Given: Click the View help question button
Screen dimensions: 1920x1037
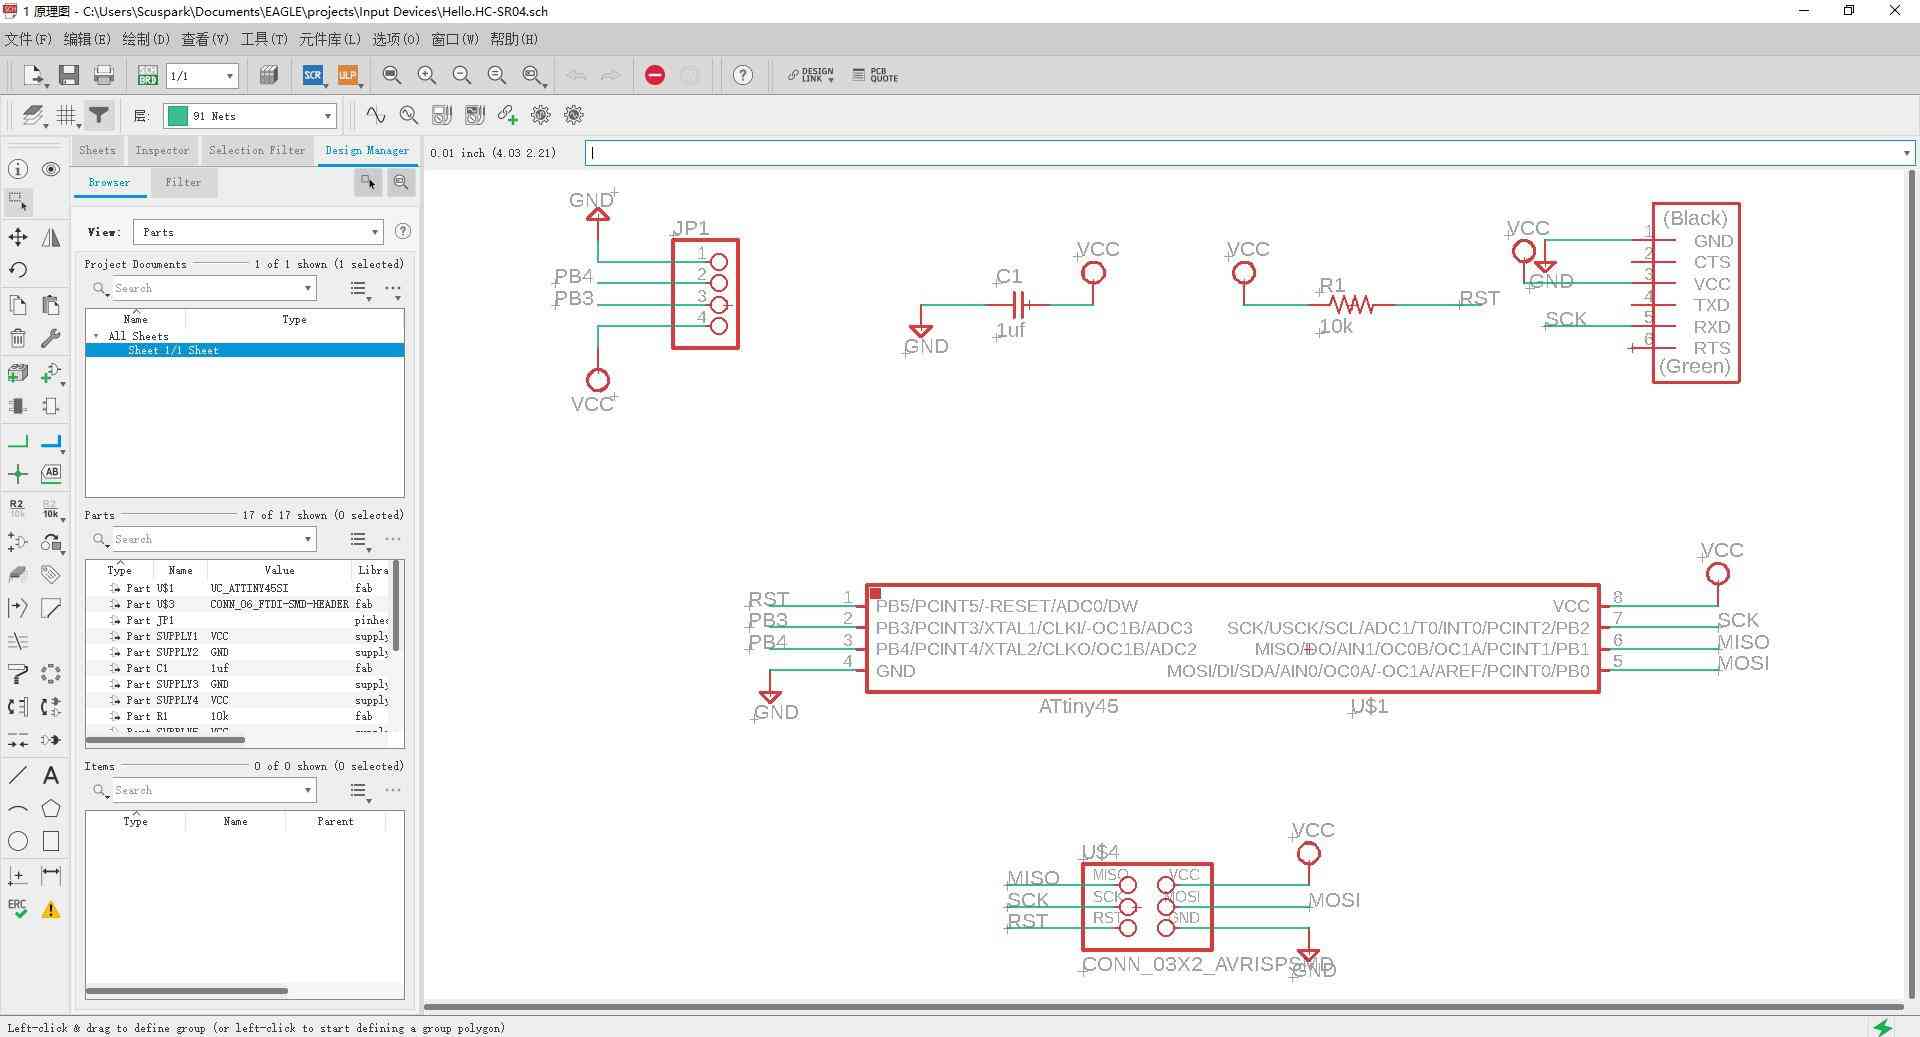Looking at the screenshot, I should [x=402, y=231].
